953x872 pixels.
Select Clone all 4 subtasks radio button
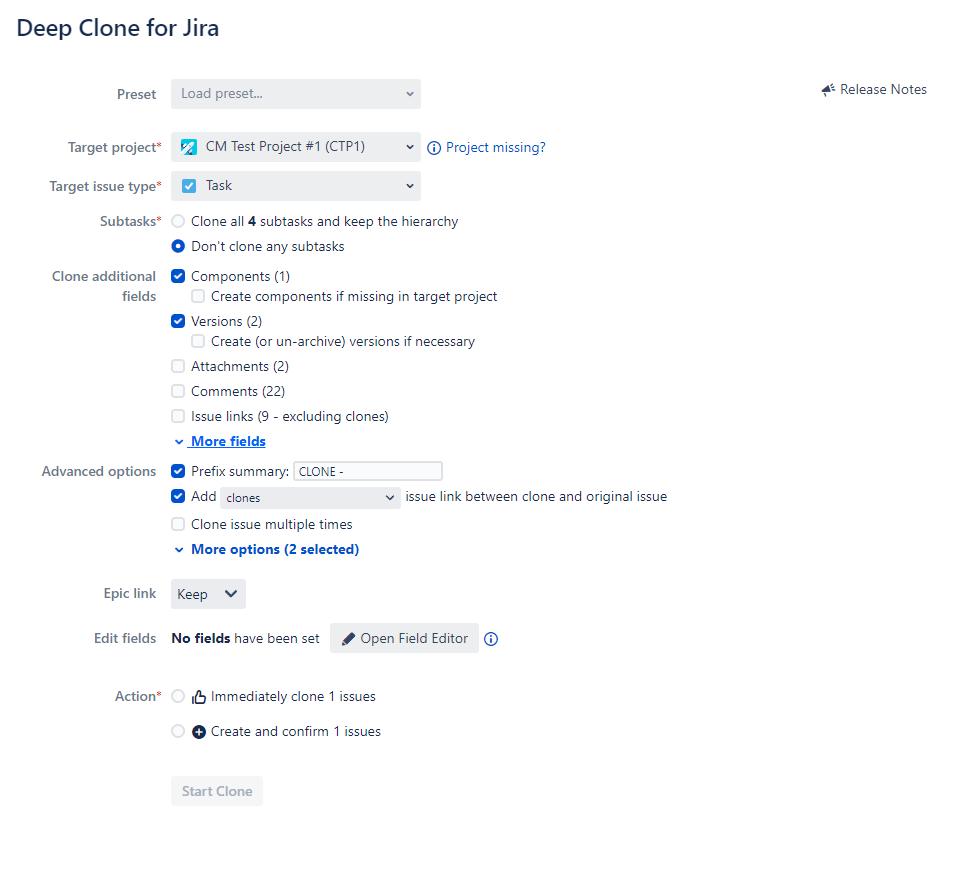[178, 221]
